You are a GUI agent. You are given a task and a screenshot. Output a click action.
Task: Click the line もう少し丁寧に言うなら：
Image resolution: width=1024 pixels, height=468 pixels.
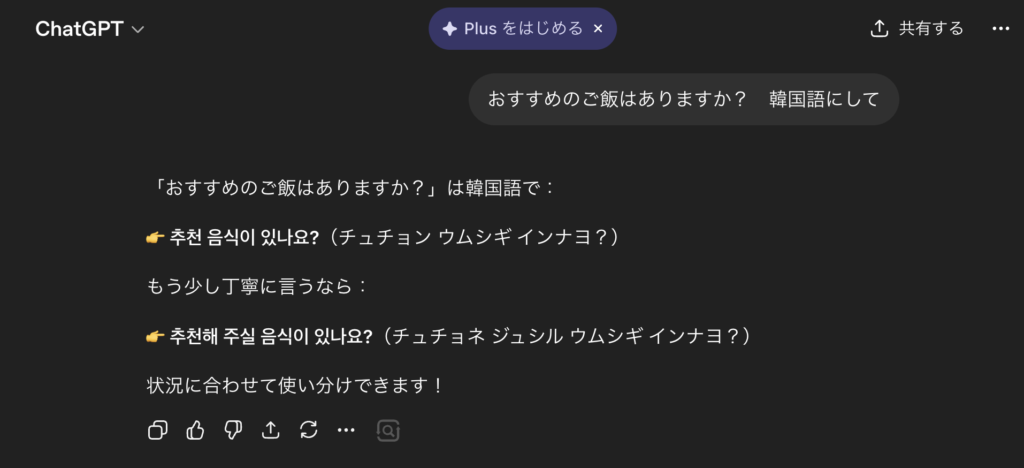click(257, 286)
